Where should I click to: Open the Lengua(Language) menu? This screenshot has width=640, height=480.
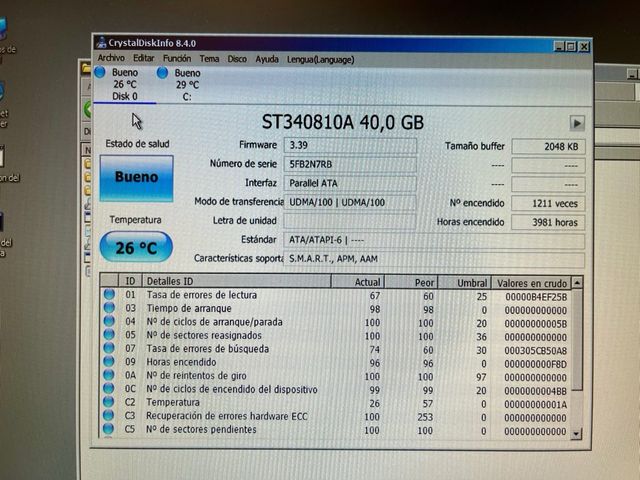tap(320, 60)
